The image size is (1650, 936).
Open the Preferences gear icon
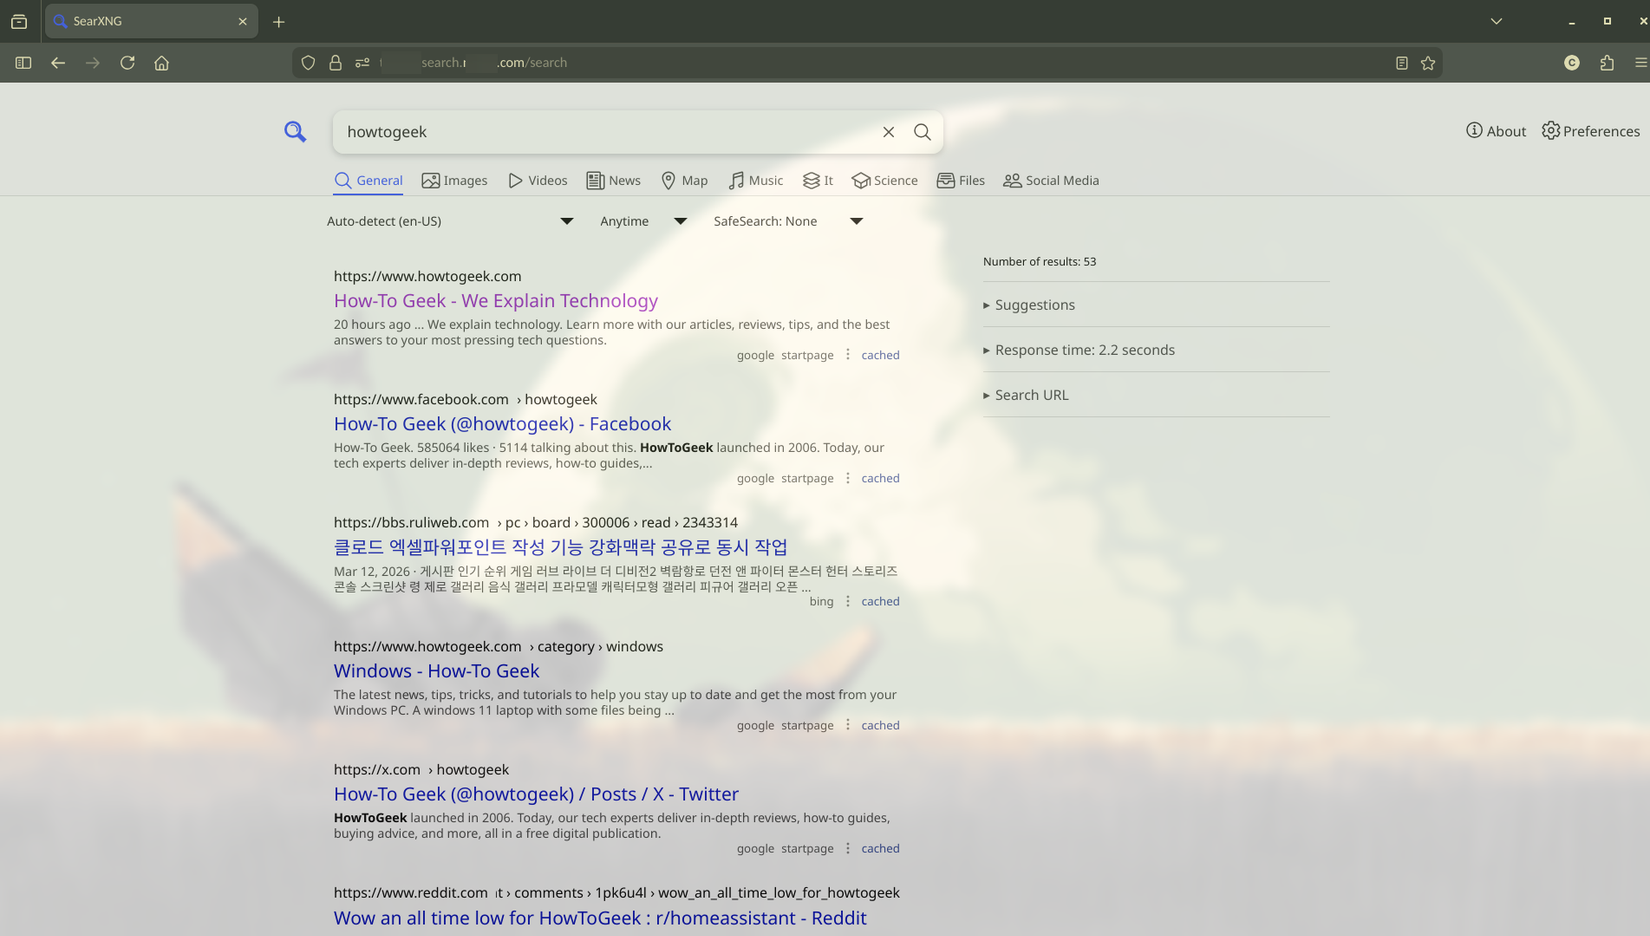pyautogui.click(x=1550, y=130)
